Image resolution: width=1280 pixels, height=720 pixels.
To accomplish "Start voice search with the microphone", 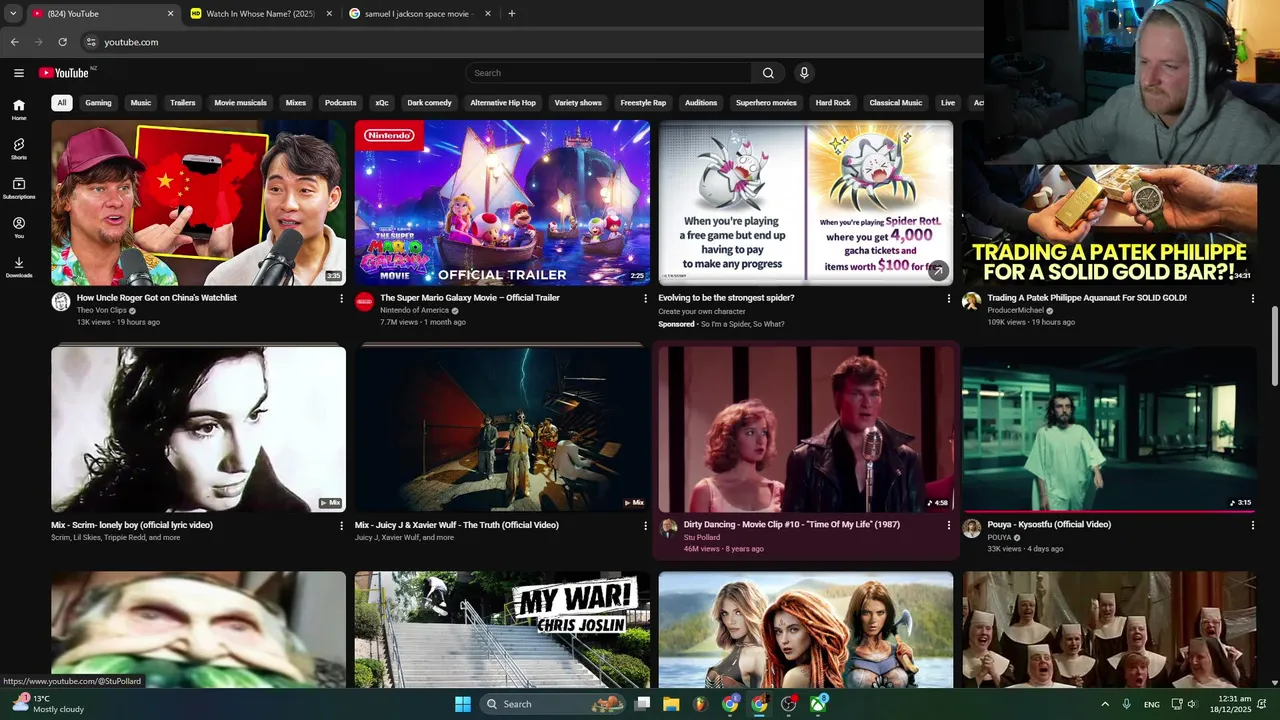I will point(804,73).
